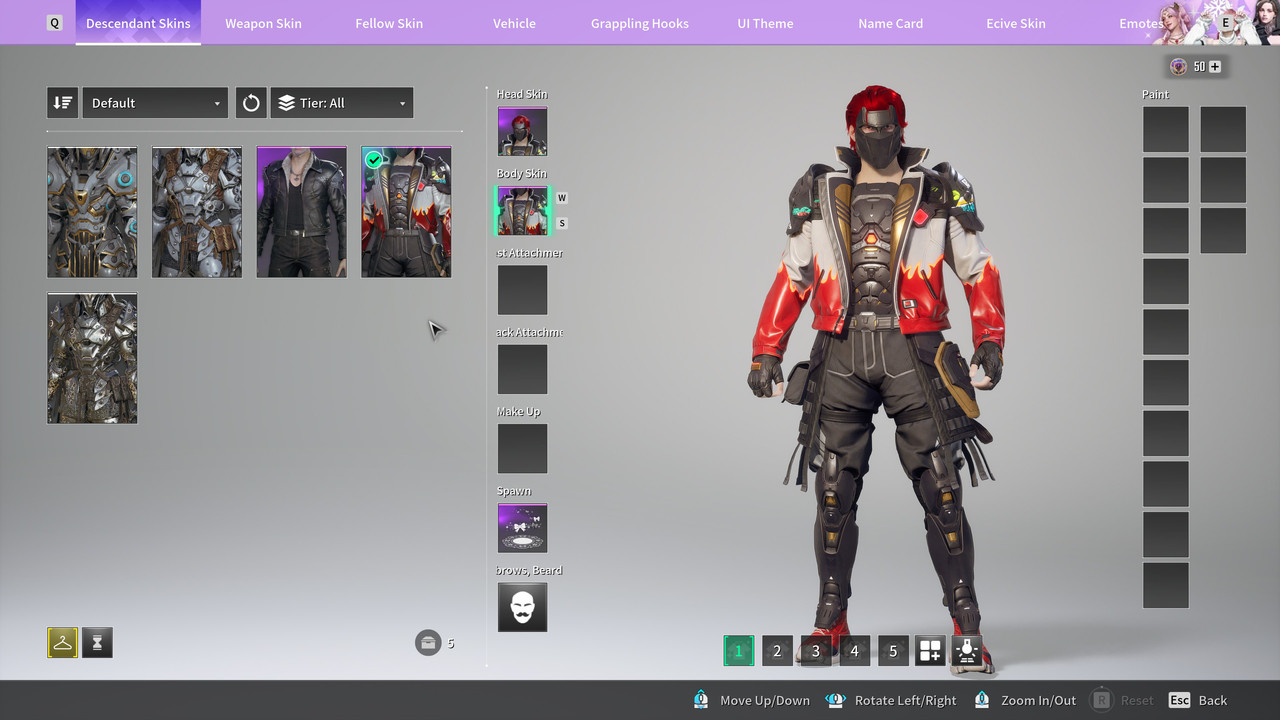Switch to the hourglass view icon

[x=97, y=643]
